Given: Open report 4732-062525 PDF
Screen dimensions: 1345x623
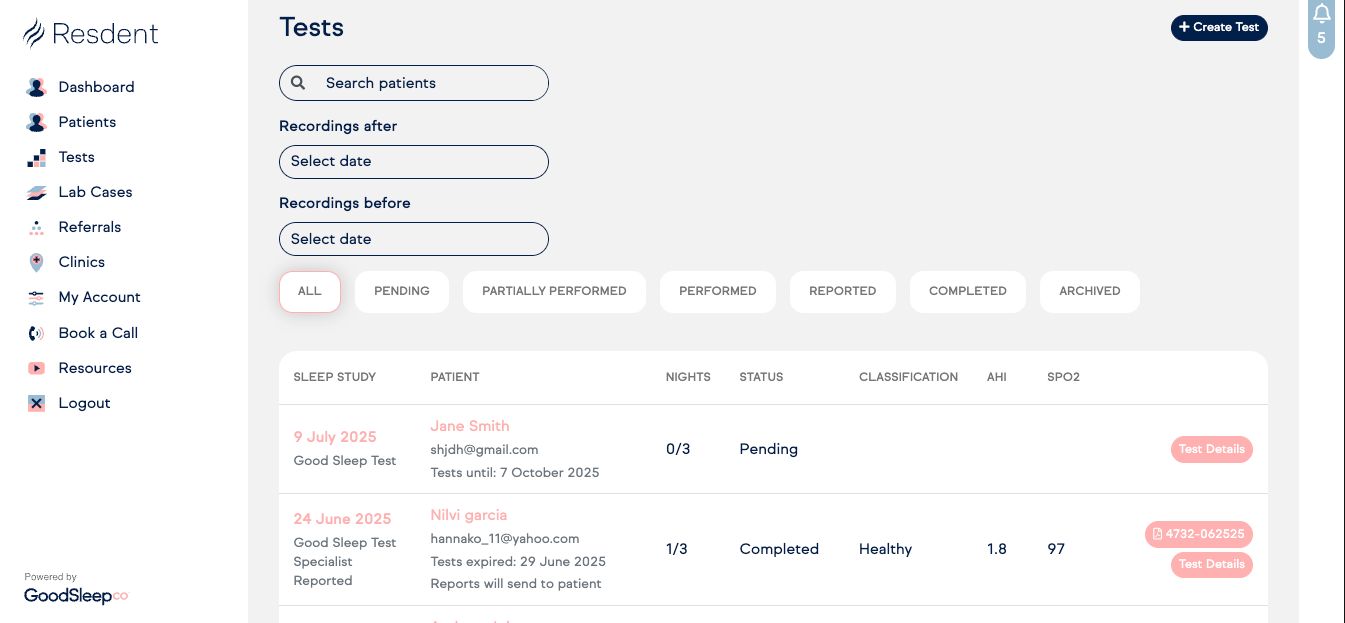Looking at the screenshot, I should [1198, 534].
